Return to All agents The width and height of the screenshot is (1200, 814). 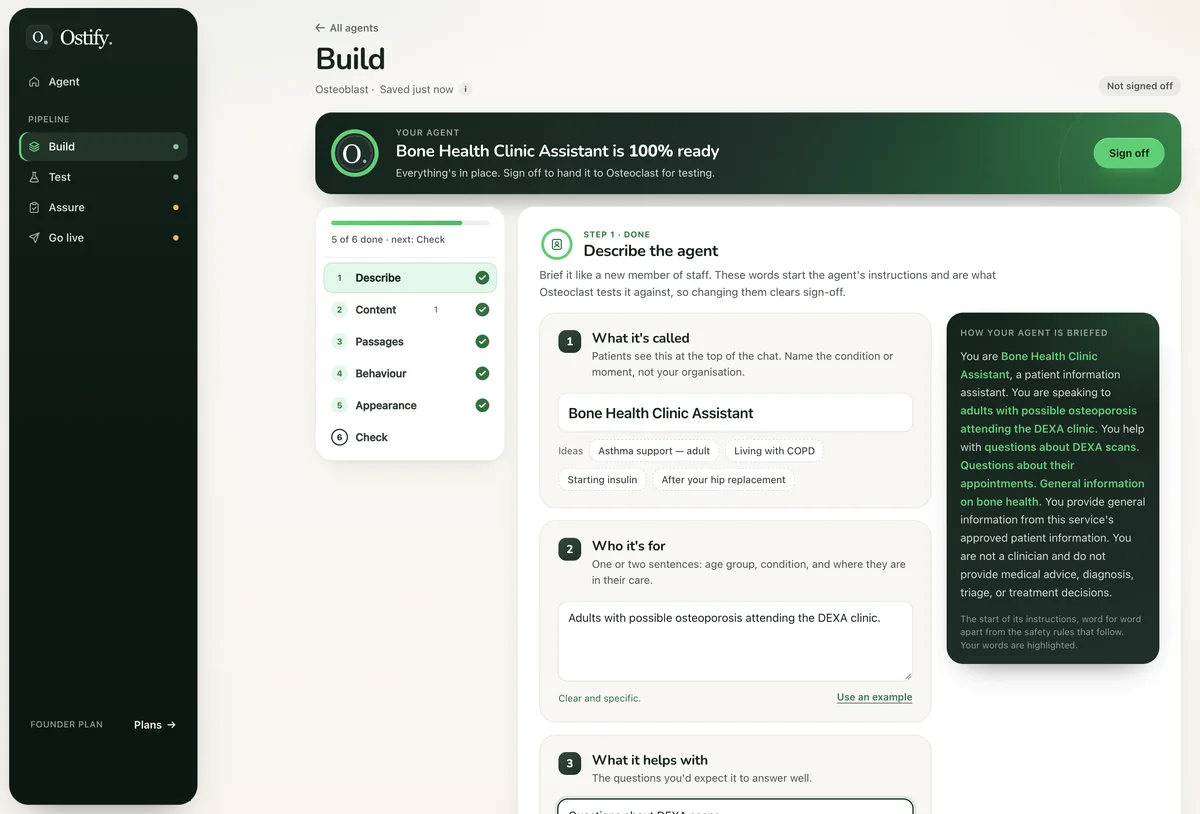tap(347, 28)
